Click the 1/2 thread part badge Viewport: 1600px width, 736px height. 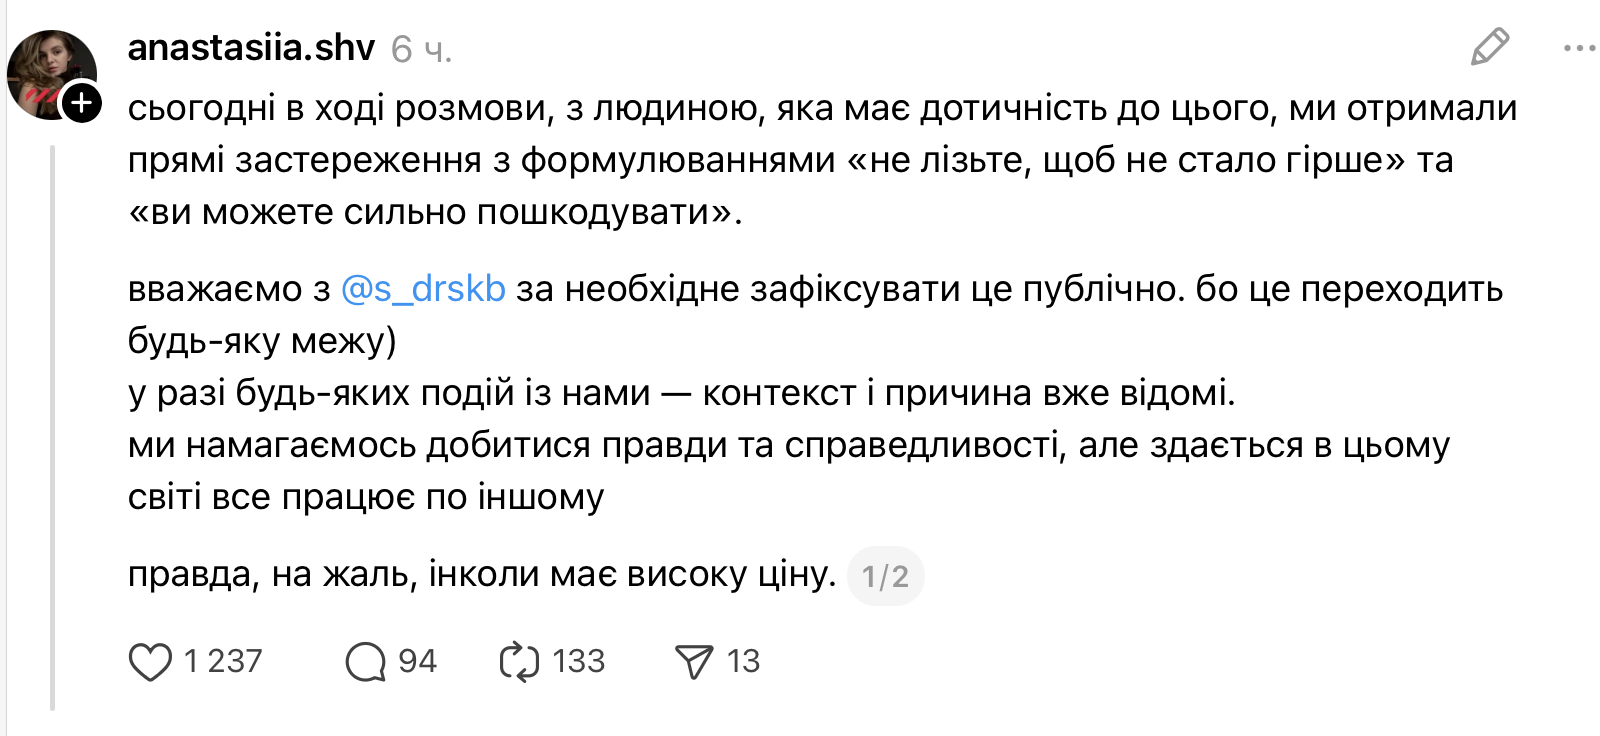click(x=885, y=576)
